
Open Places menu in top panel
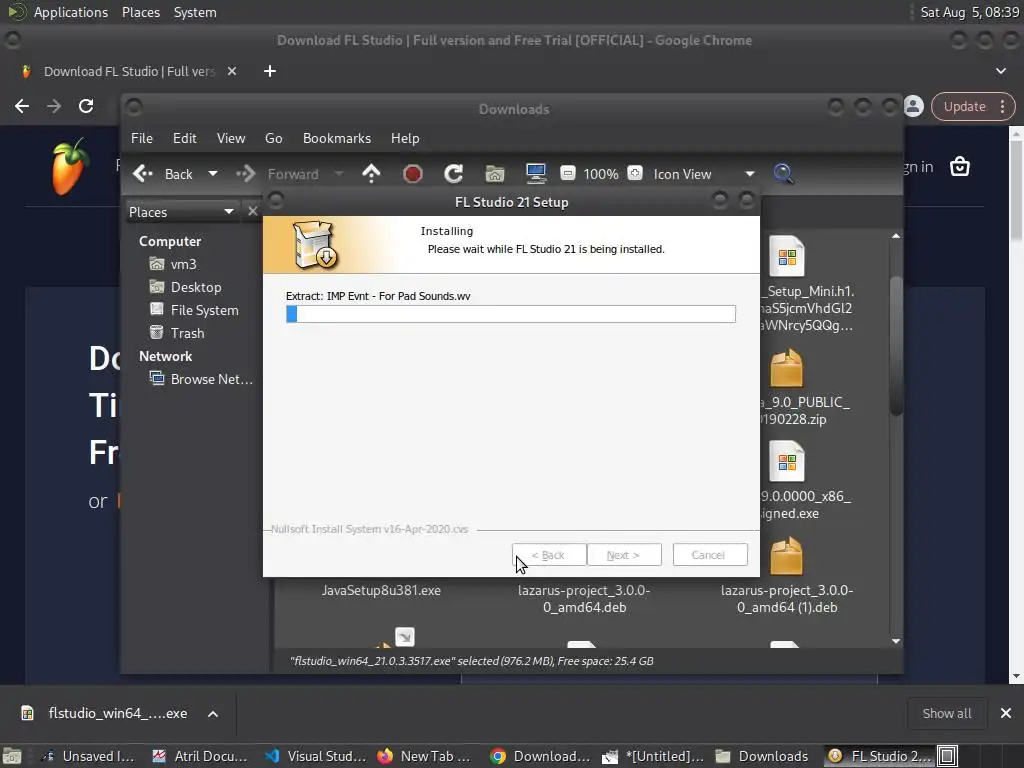140,12
